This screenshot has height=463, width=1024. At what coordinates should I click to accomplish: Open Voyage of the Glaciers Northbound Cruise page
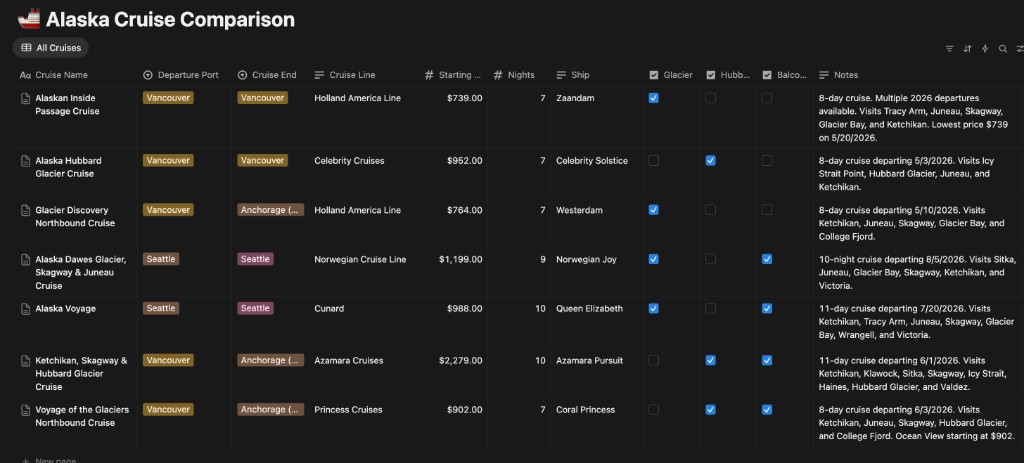click(x=82, y=417)
